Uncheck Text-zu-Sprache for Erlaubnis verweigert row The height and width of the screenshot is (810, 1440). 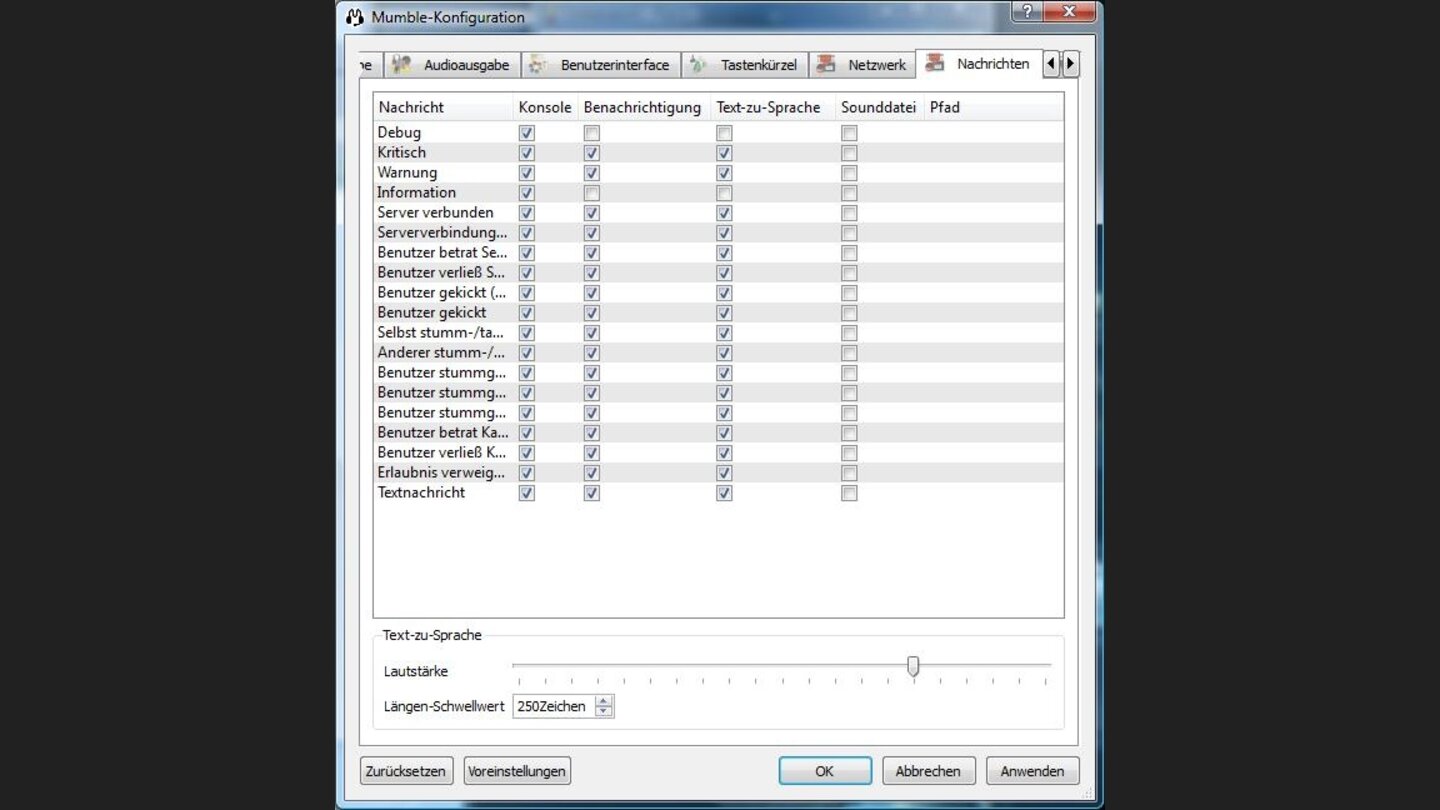(724, 473)
